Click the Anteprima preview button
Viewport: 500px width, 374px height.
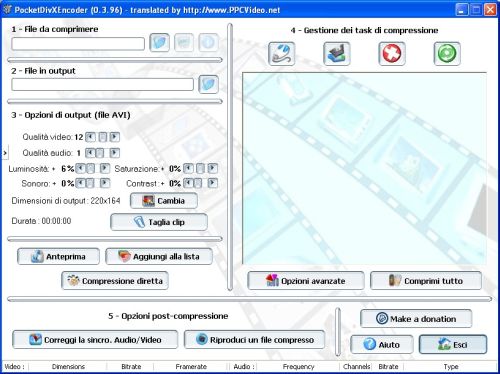(x=58, y=257)
